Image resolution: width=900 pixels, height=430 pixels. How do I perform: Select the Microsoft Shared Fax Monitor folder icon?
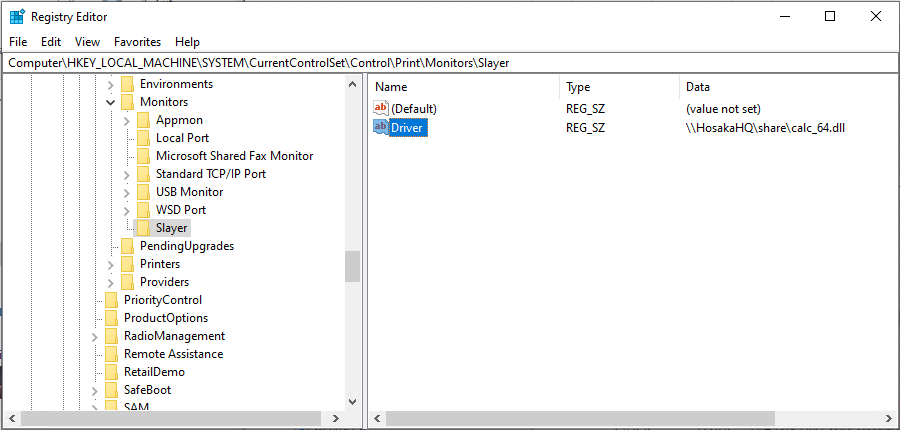(143, 156)
